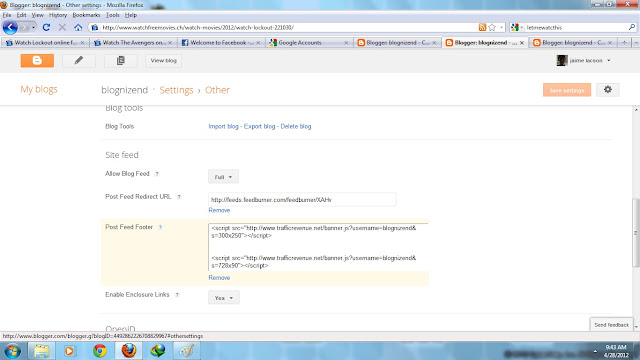
Task: Open Google Chrome from taskbar
Action: (100, 351)
